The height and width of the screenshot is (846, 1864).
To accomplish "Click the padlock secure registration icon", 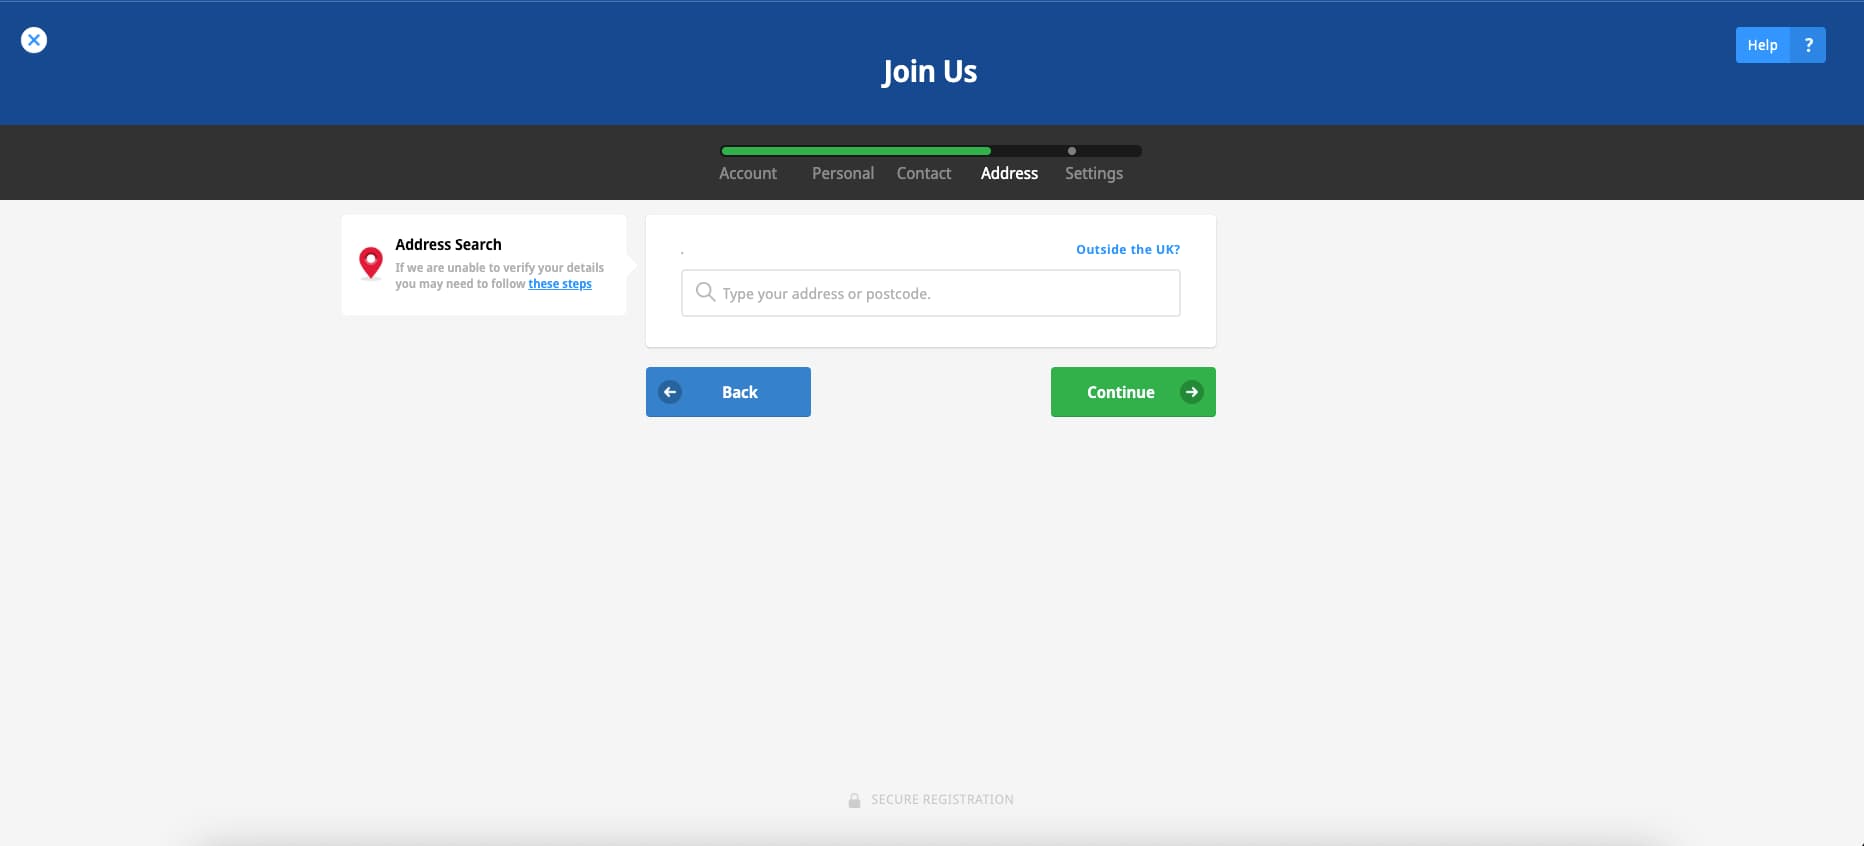I will point(854,800).
